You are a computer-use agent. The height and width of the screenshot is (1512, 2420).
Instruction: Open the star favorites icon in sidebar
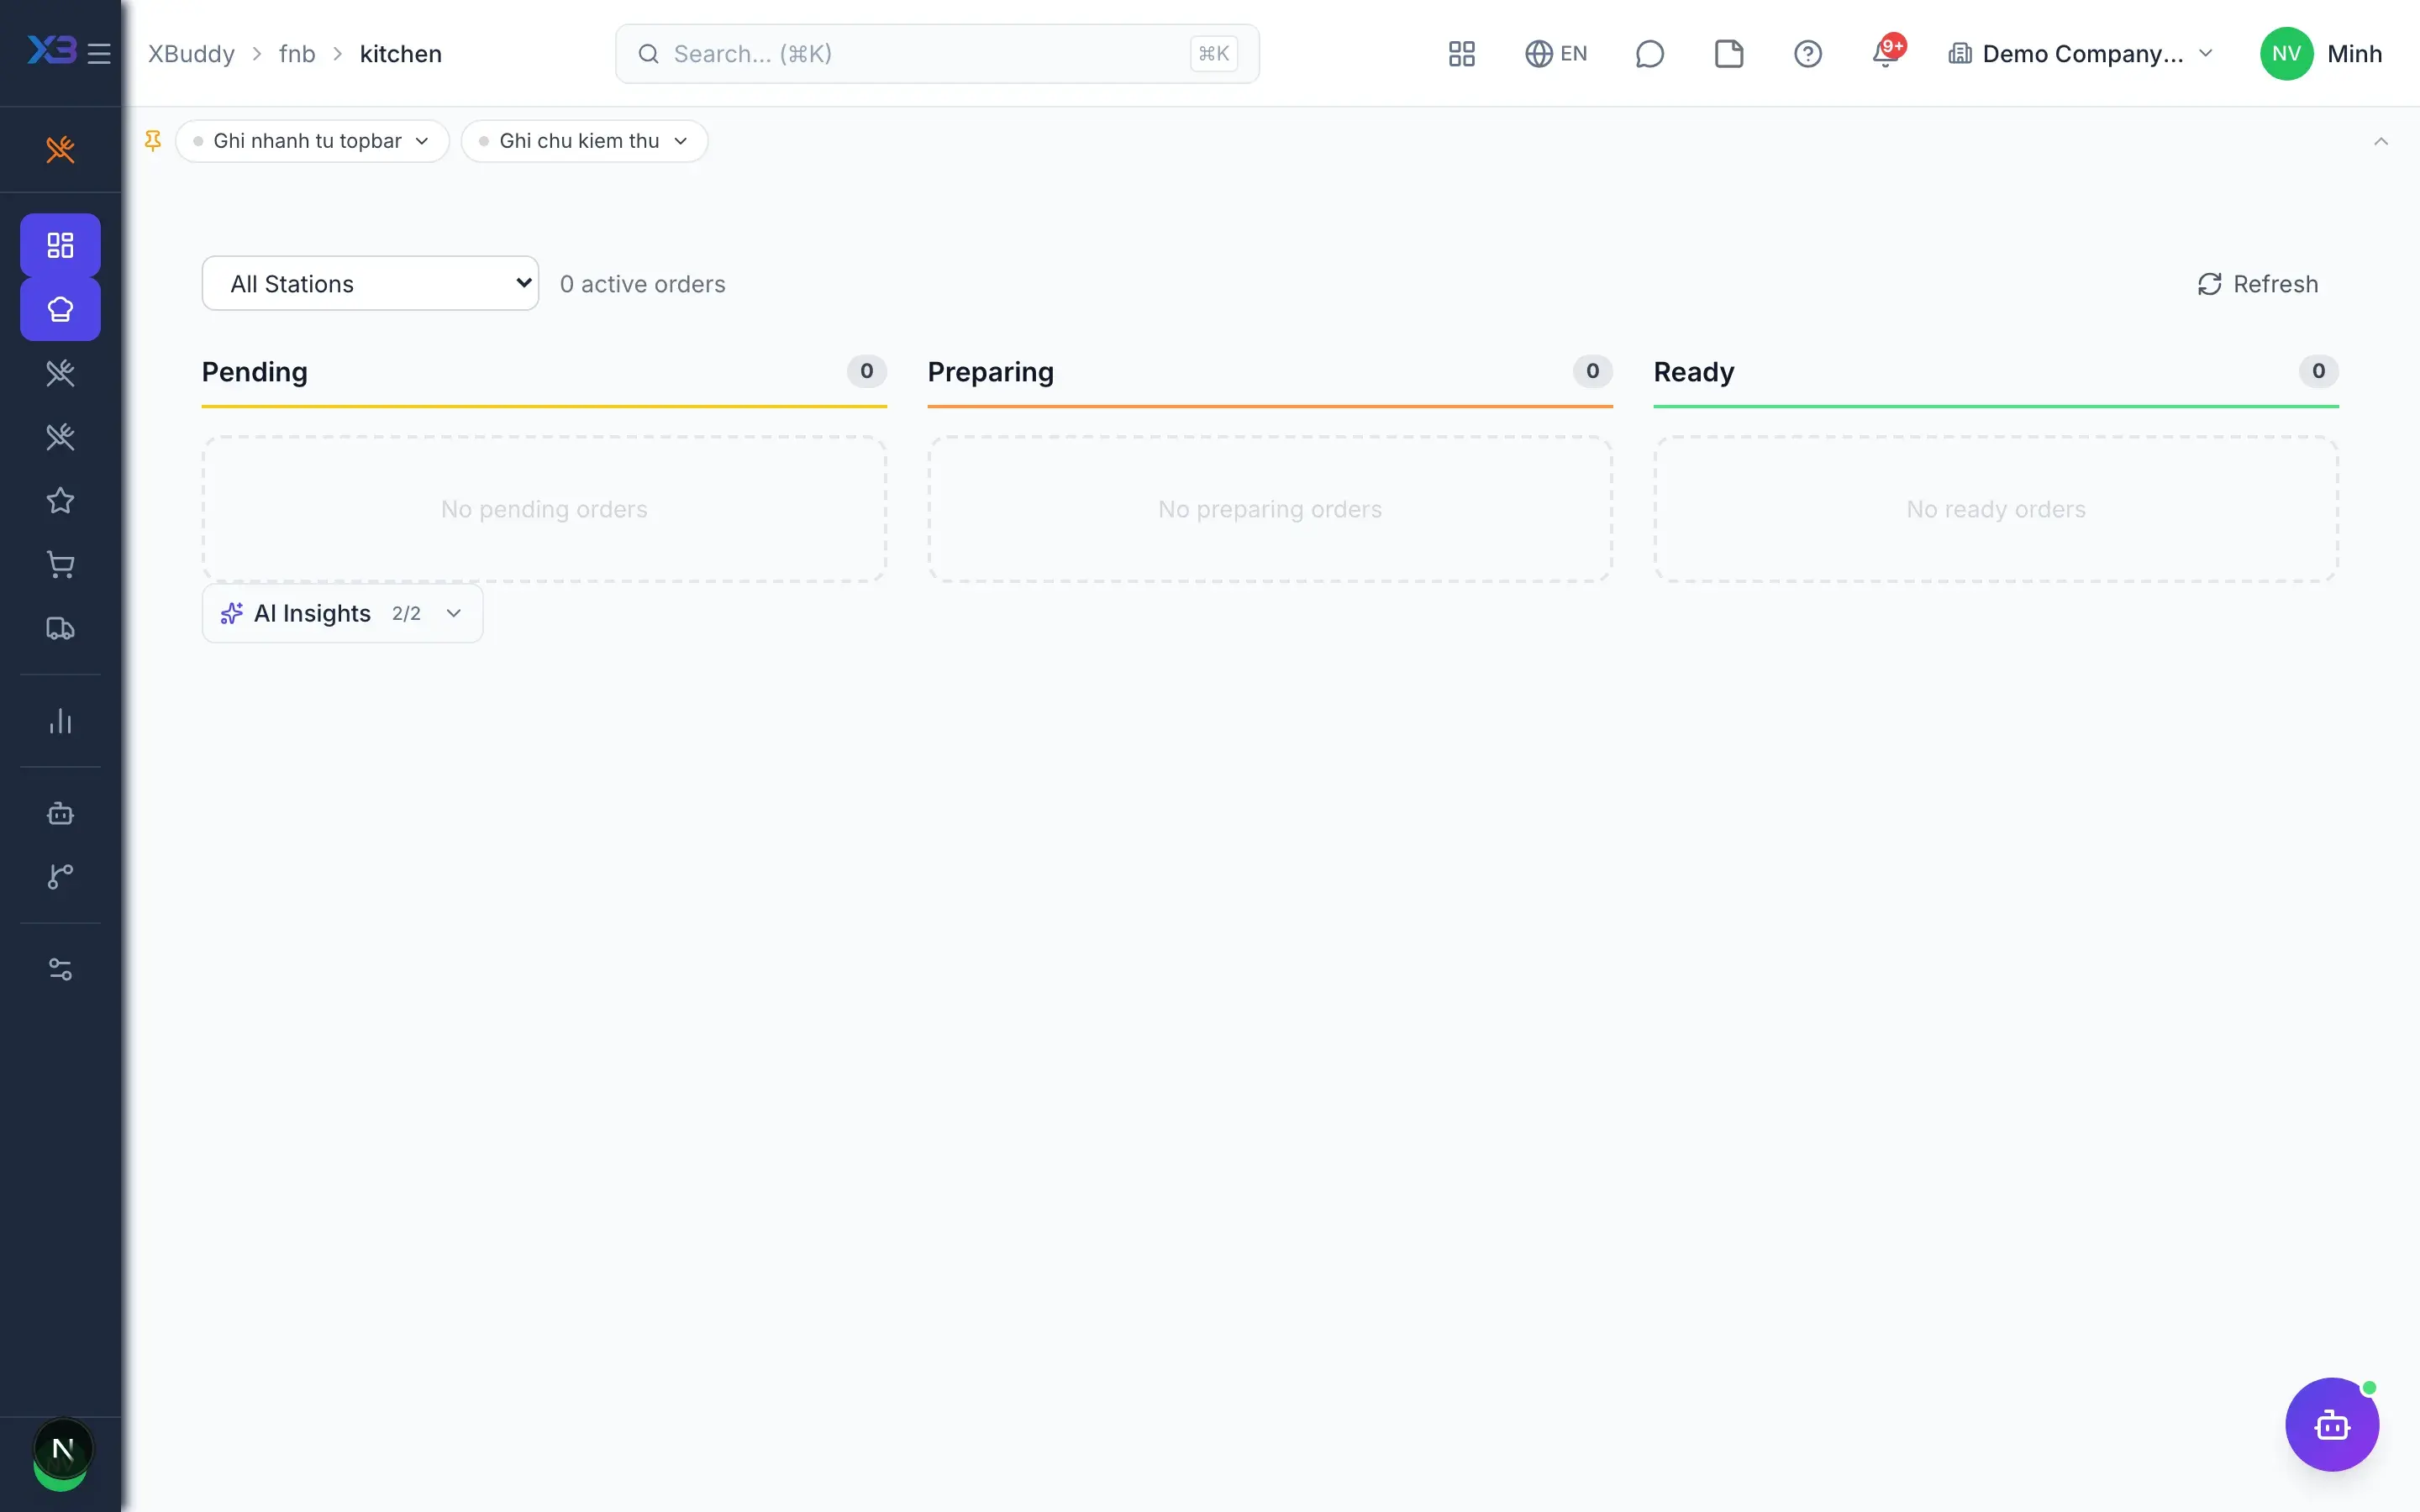click(60, 501)
